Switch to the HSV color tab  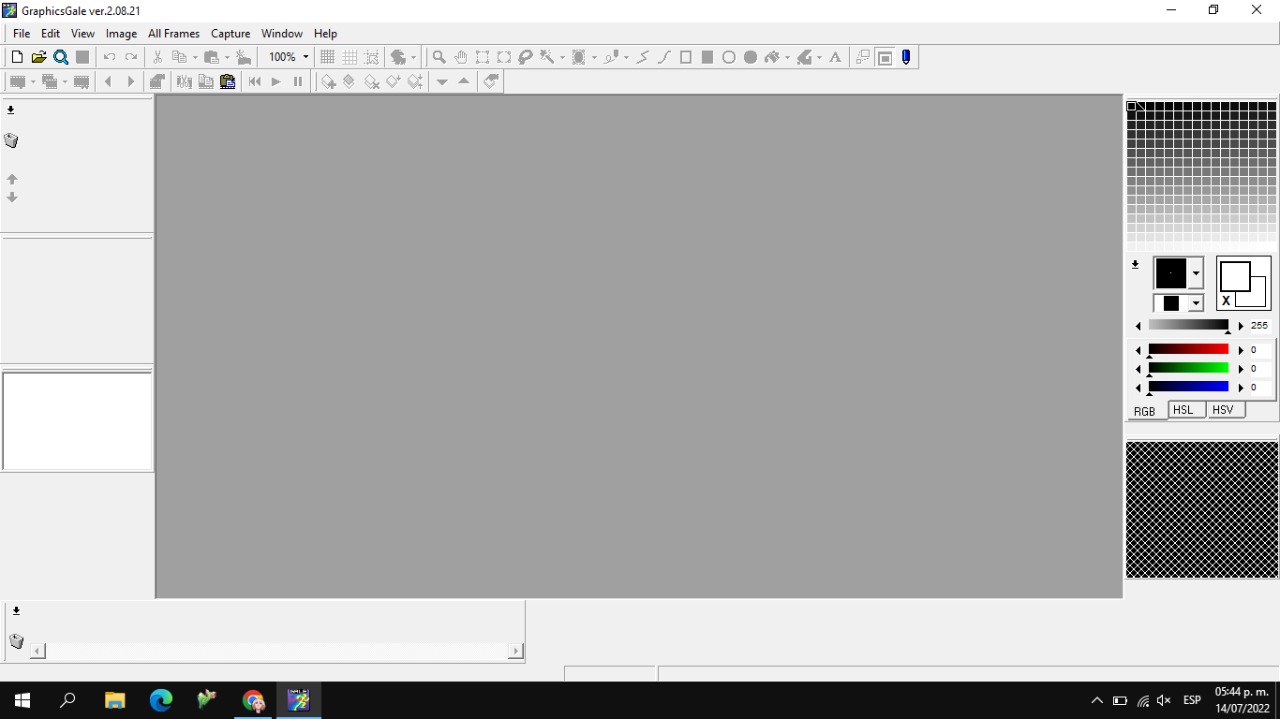(1222, 410)
